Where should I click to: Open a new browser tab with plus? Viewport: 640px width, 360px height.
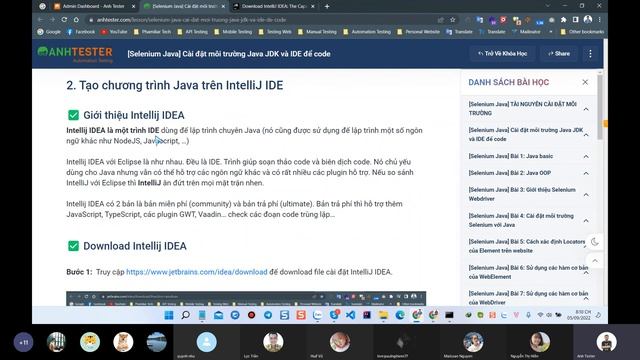point(327,6)
